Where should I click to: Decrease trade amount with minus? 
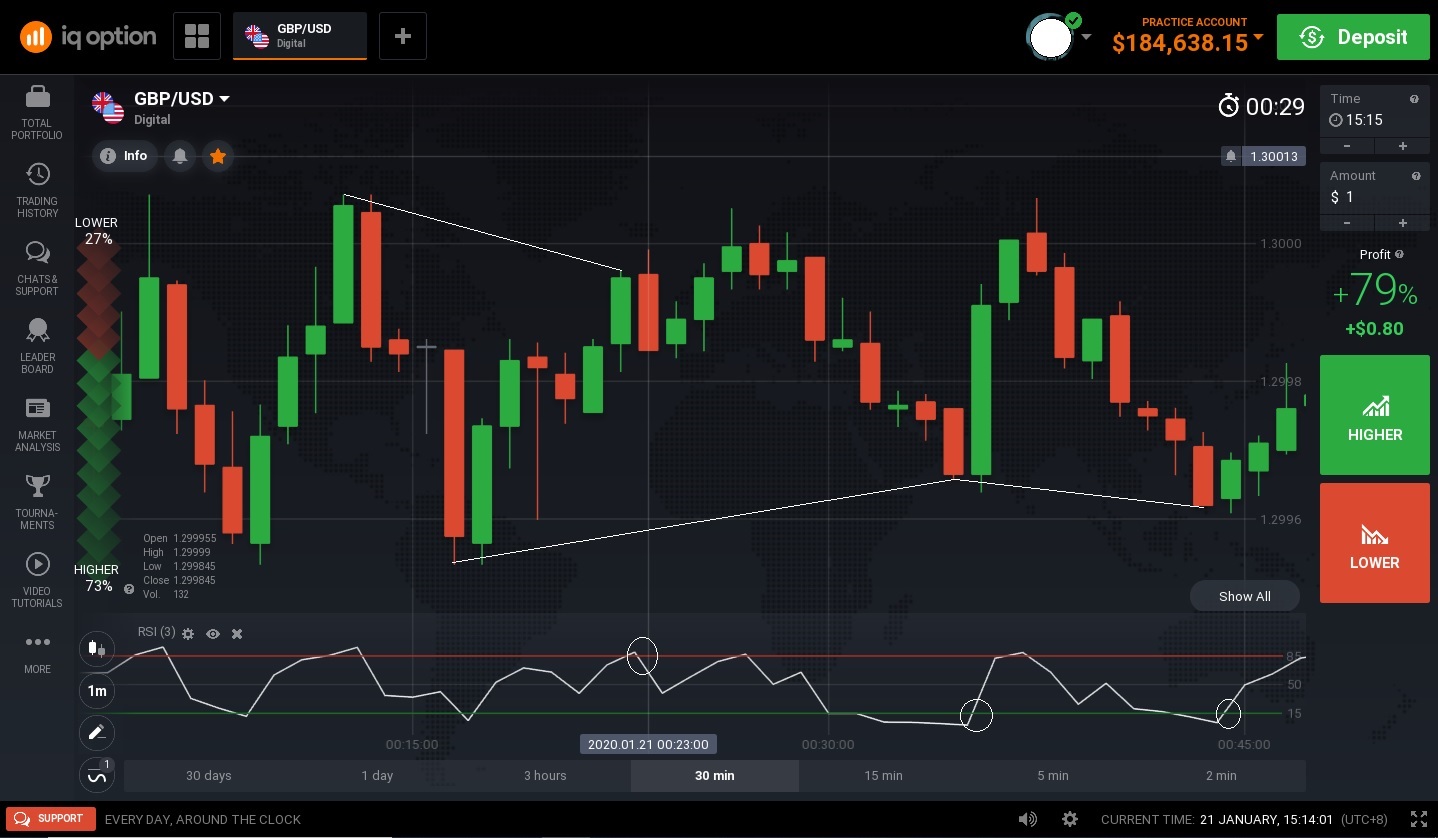pyautogui.click(x=1347, y=223)
